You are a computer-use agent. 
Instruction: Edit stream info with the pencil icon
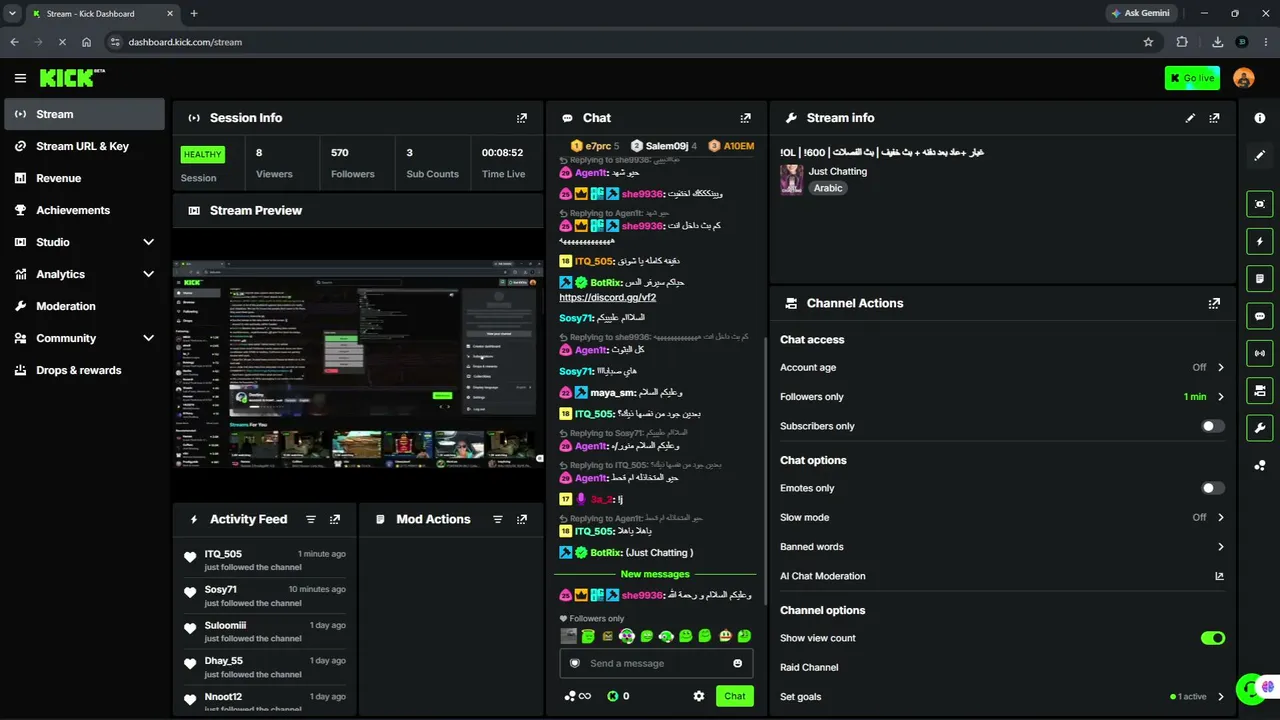(x=1190, y=118)
